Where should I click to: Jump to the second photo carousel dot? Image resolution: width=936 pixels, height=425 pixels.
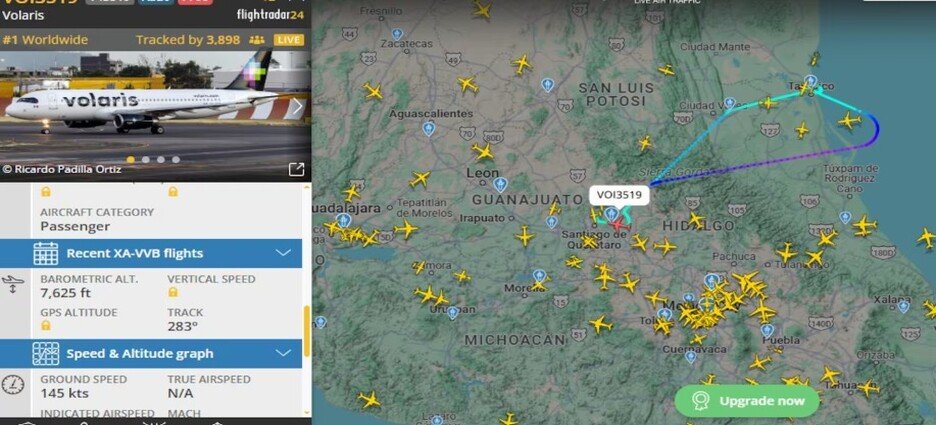coord(146,159)
